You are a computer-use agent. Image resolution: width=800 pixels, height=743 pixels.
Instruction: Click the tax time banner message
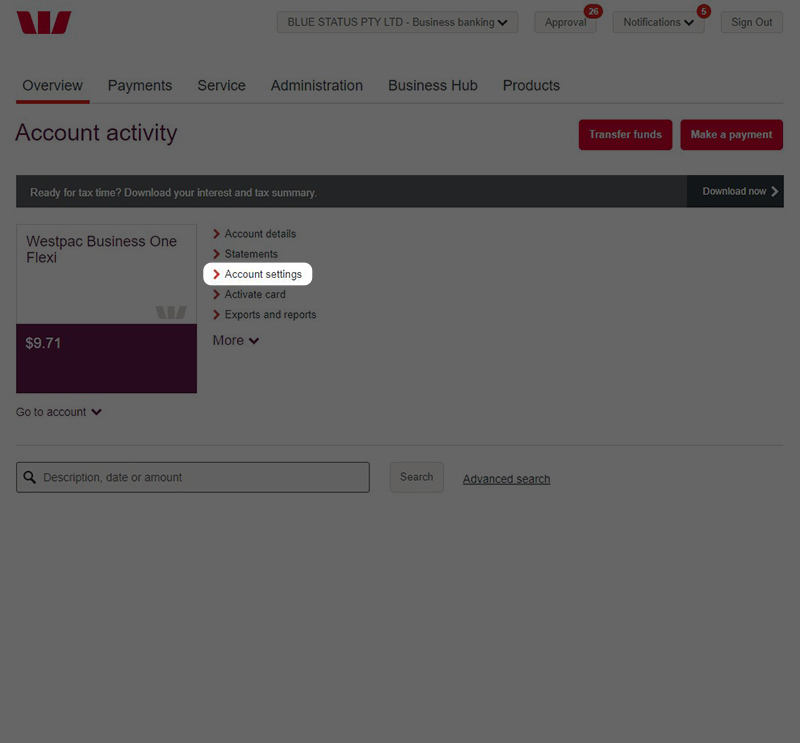point(173,192)
